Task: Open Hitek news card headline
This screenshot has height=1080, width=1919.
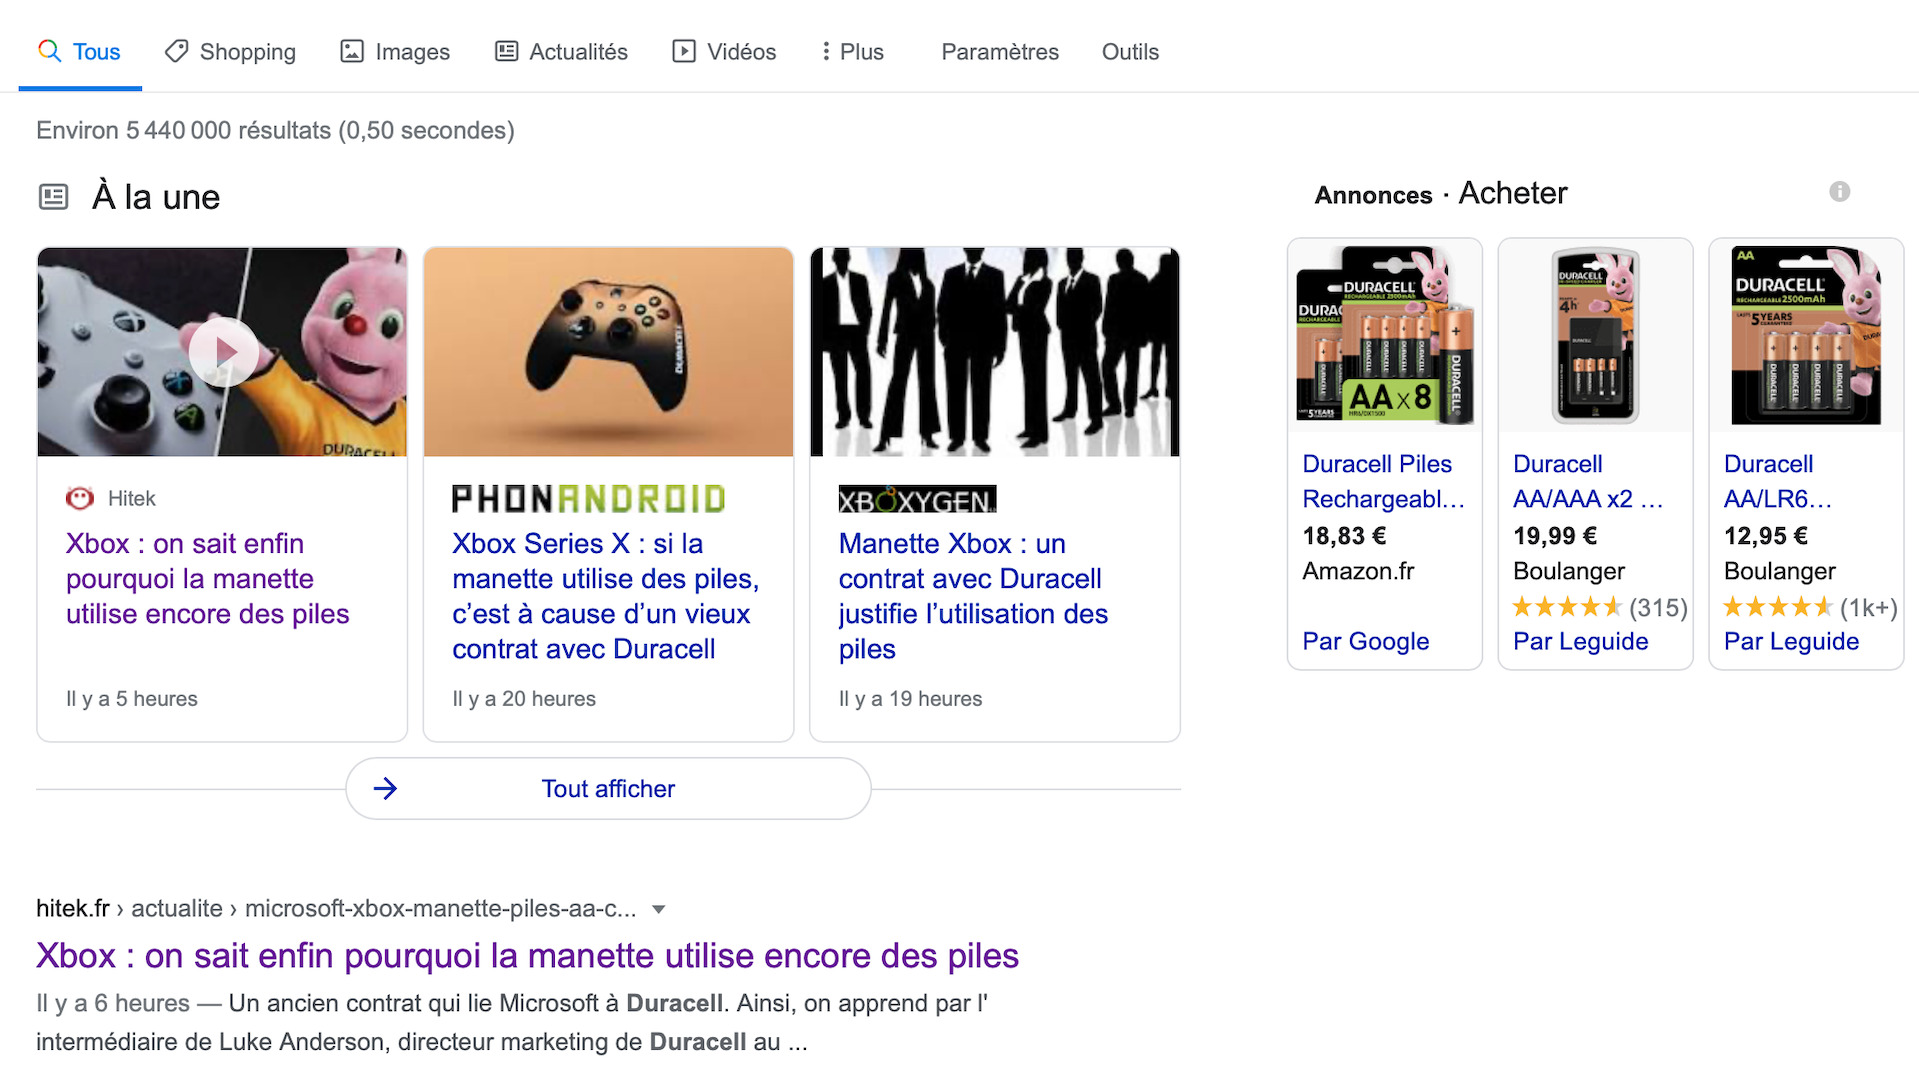Action: click(x=208, y=578)
